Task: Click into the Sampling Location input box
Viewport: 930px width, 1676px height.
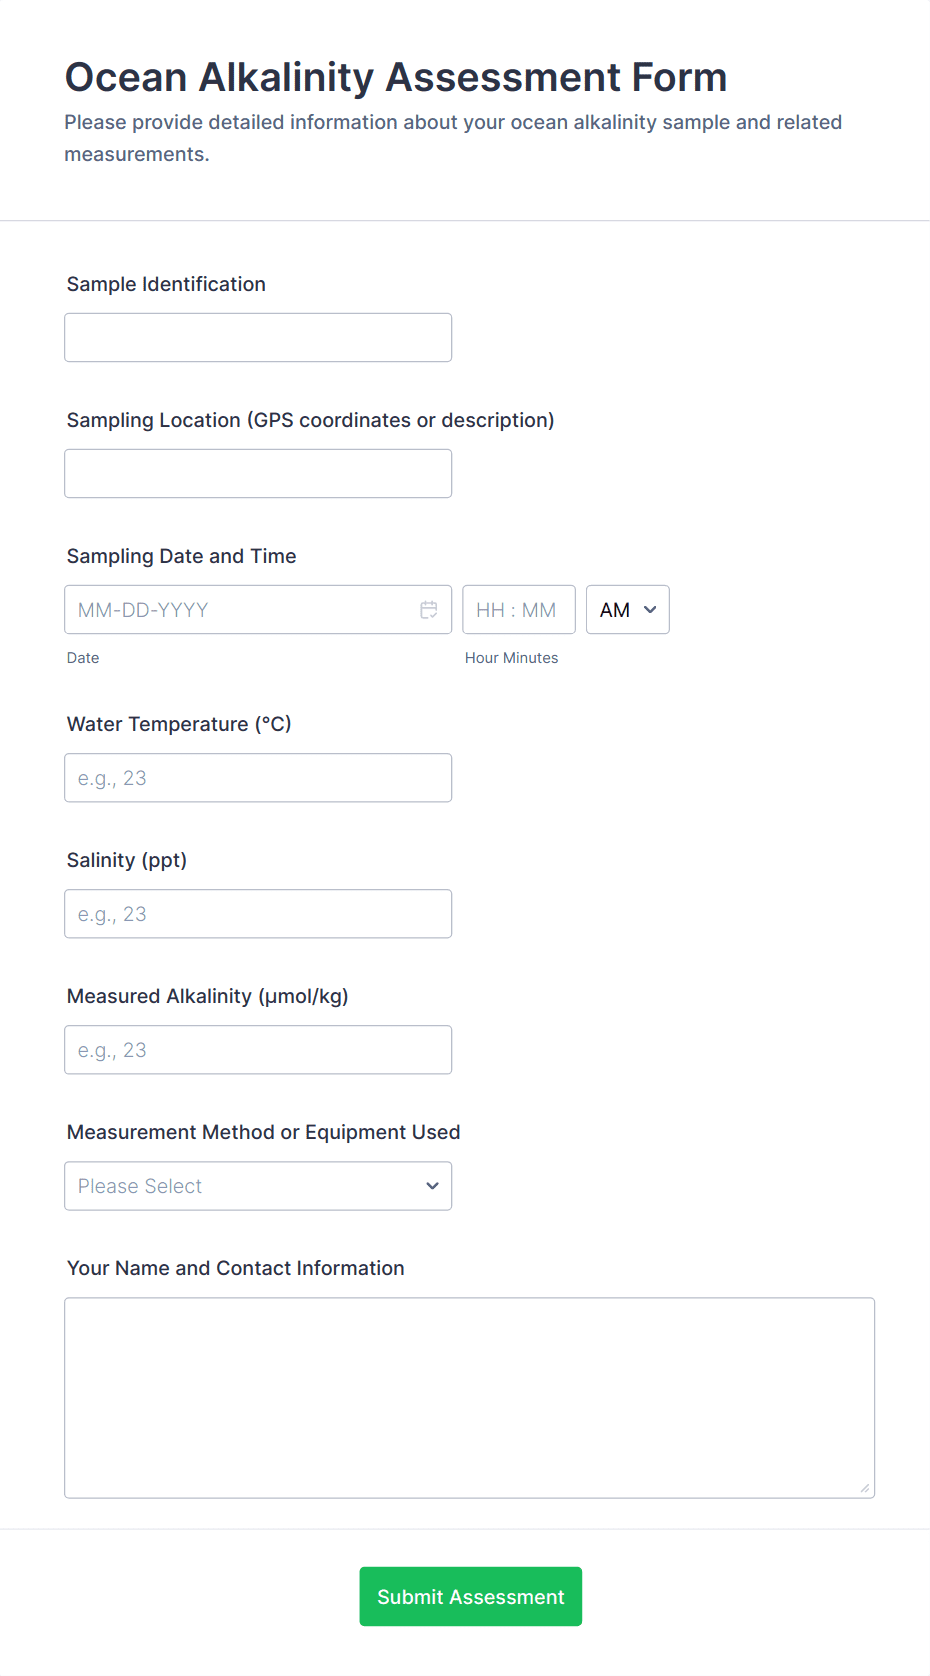Action: 258,474
